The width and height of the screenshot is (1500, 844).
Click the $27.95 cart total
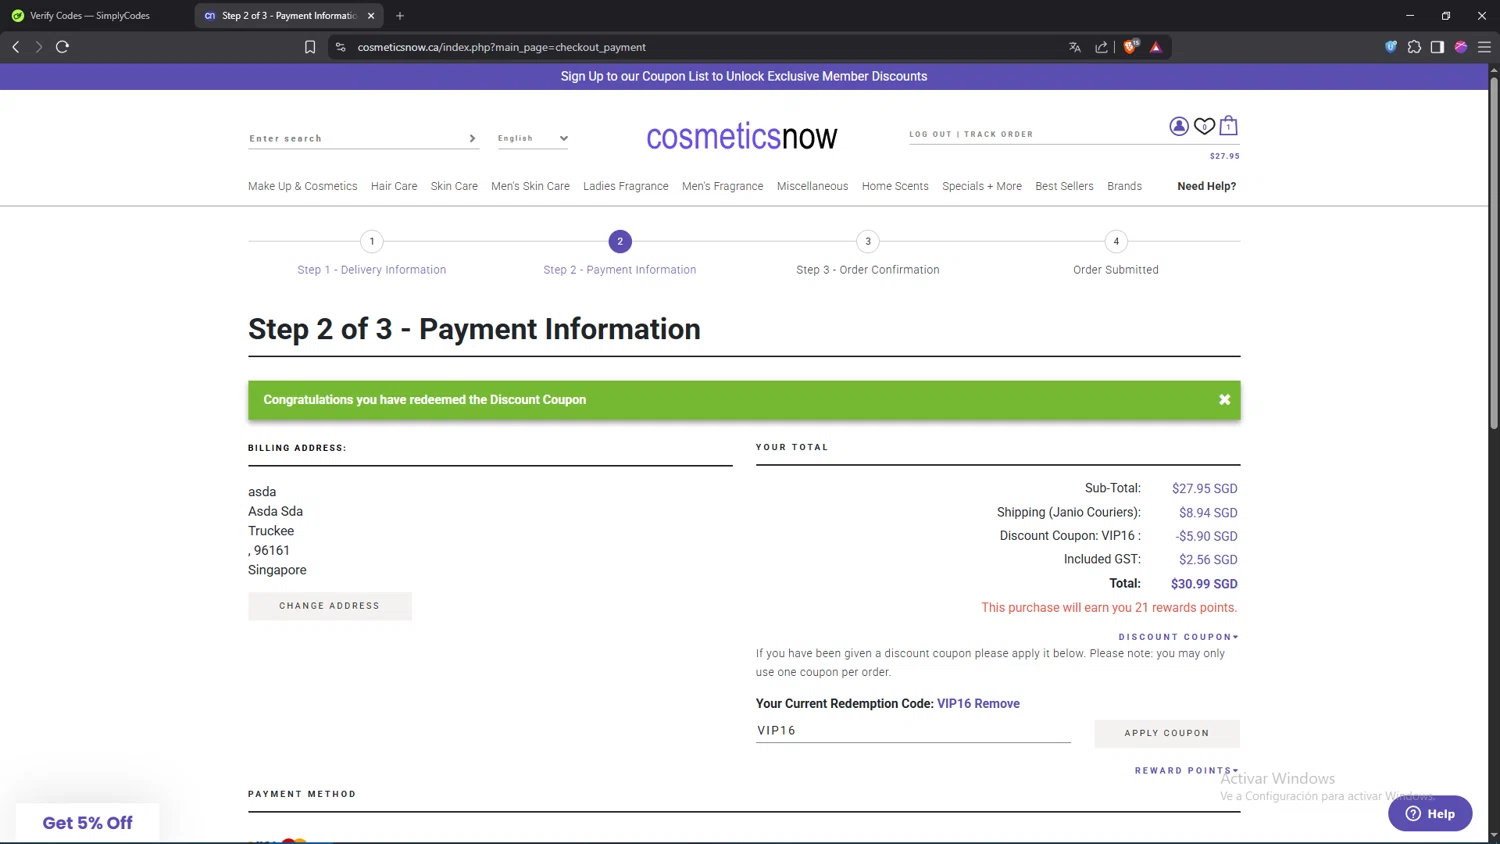[x=1224, y=156]
